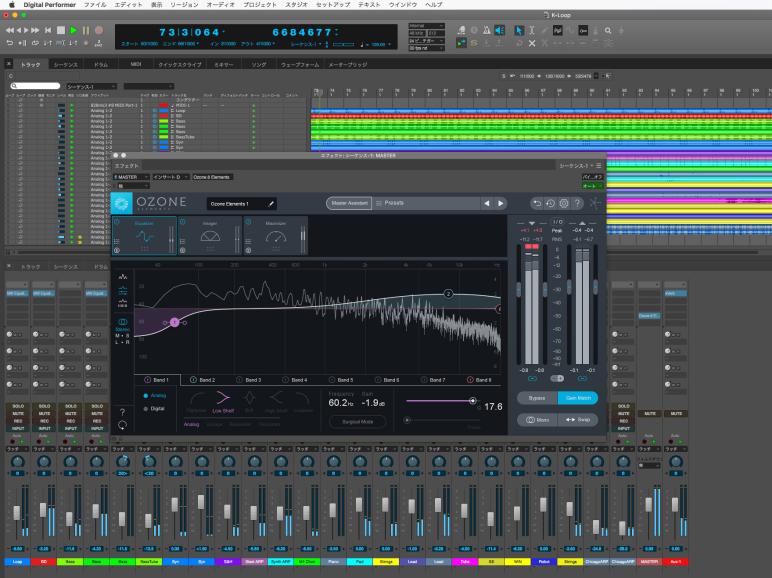Image resolution: width=772 pixels, height=578 pixels.
Task: Toggle Imager module power button
Action: point(182,223)
